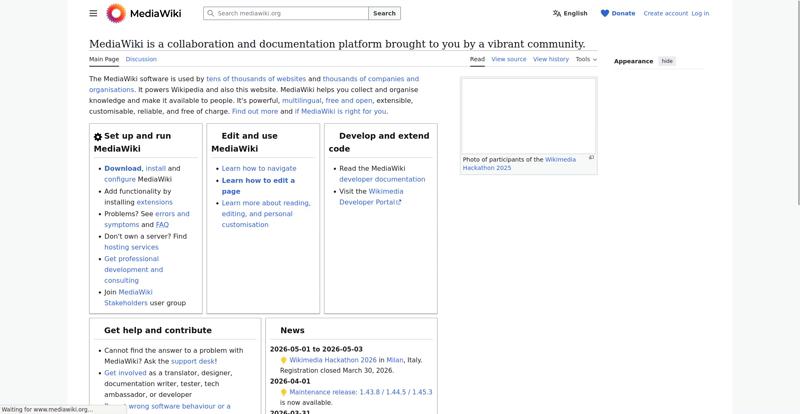Open the hamburger main menu
Viewport: 800px width, 414px height.
tap(93, 13)
